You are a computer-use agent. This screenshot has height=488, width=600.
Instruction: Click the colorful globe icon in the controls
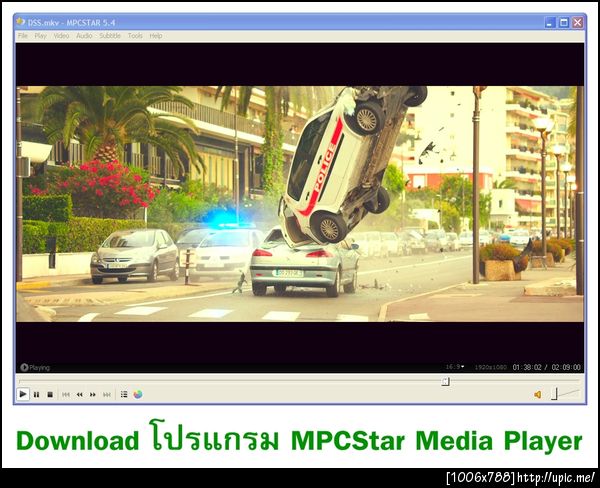pos(138,394)
